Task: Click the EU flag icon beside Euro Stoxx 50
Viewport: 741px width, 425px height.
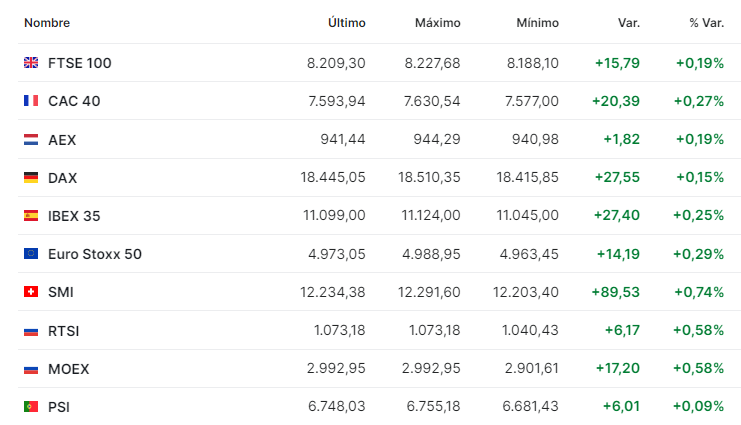Action: point(31,254)
